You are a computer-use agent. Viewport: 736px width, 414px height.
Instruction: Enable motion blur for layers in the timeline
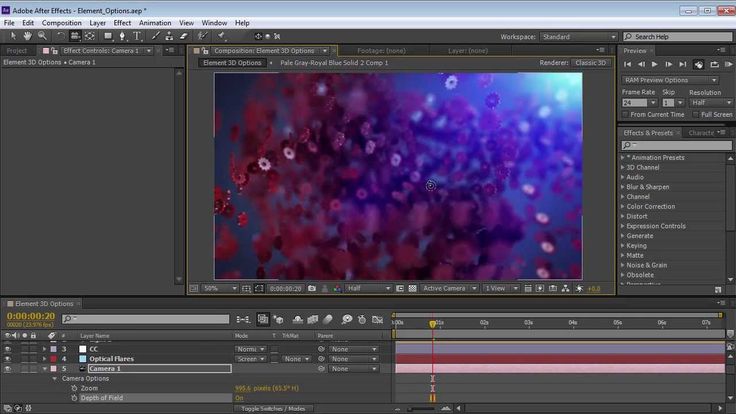point(328,320)
